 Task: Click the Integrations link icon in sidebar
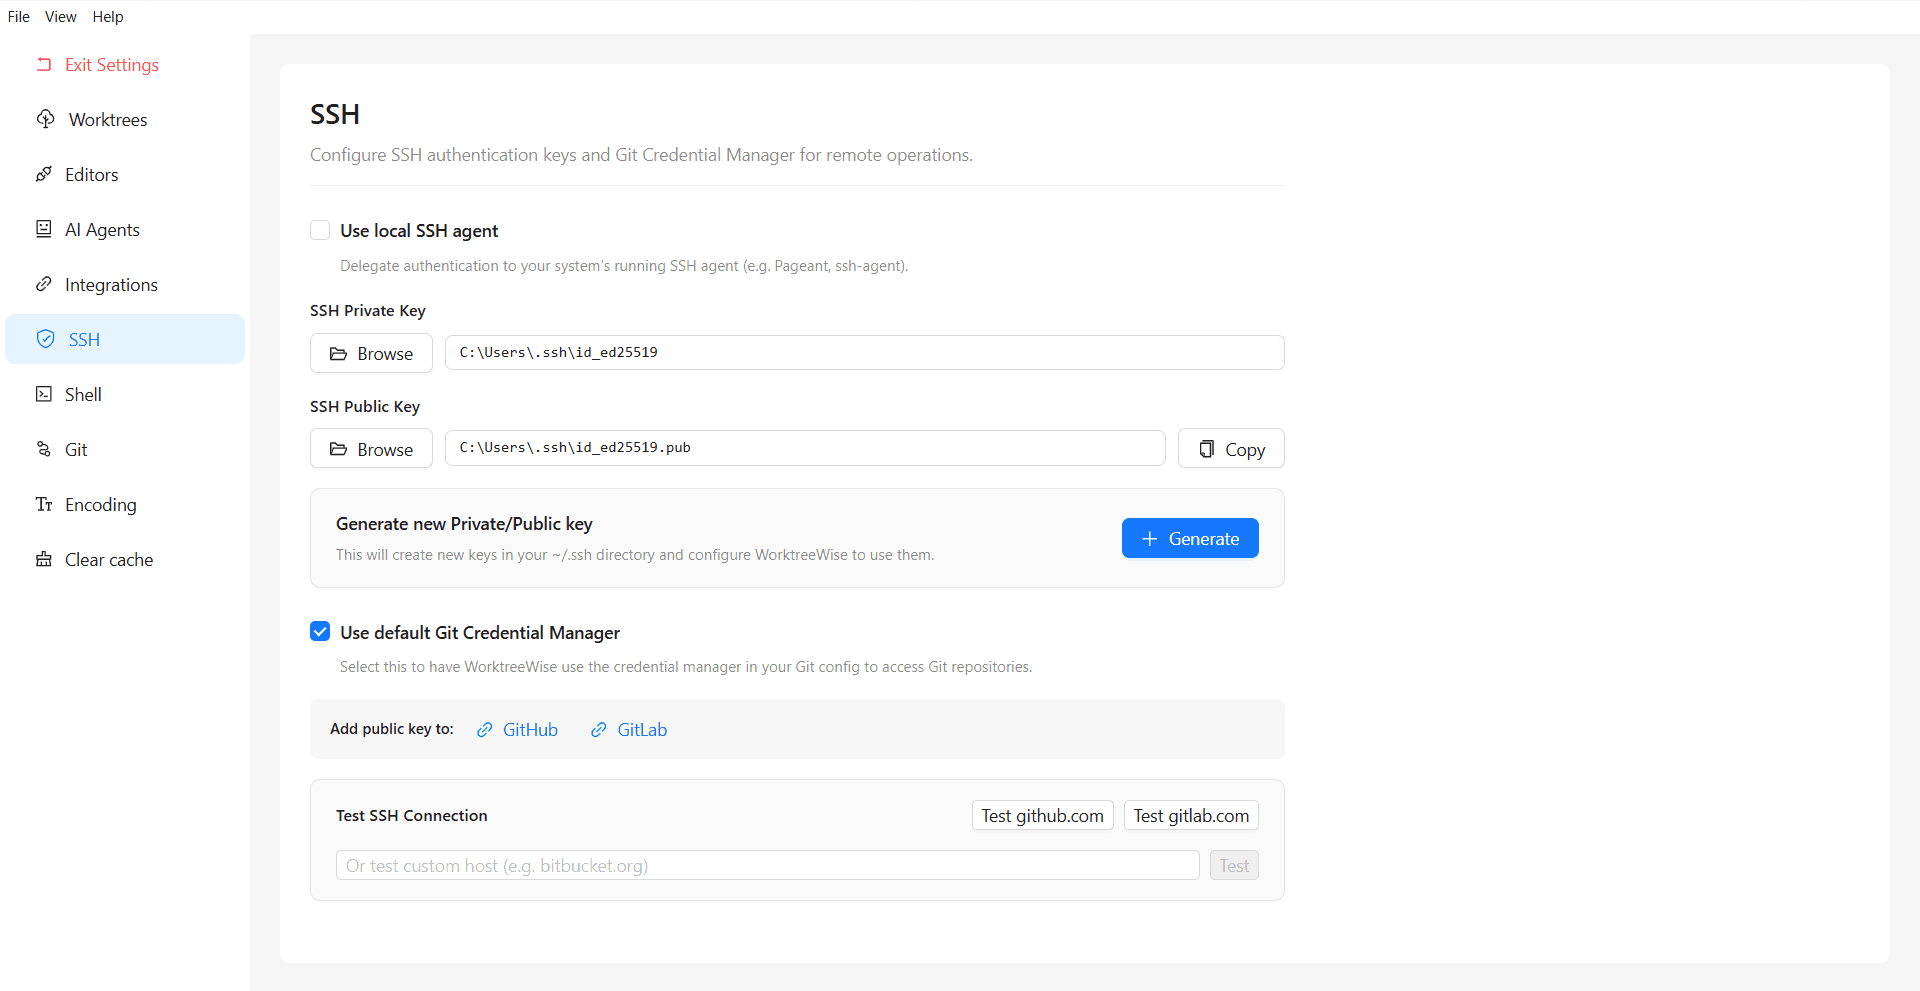point(44,284)
